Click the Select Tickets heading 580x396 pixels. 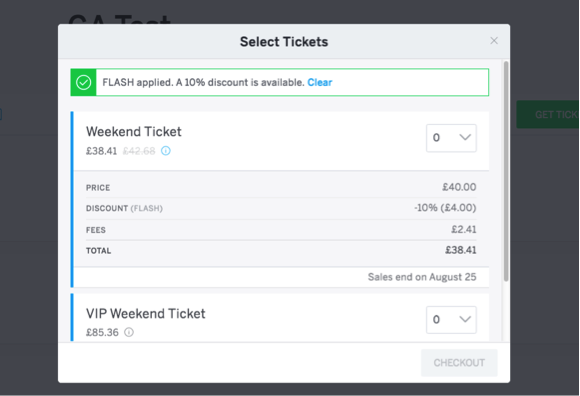(x=284, y=42)
